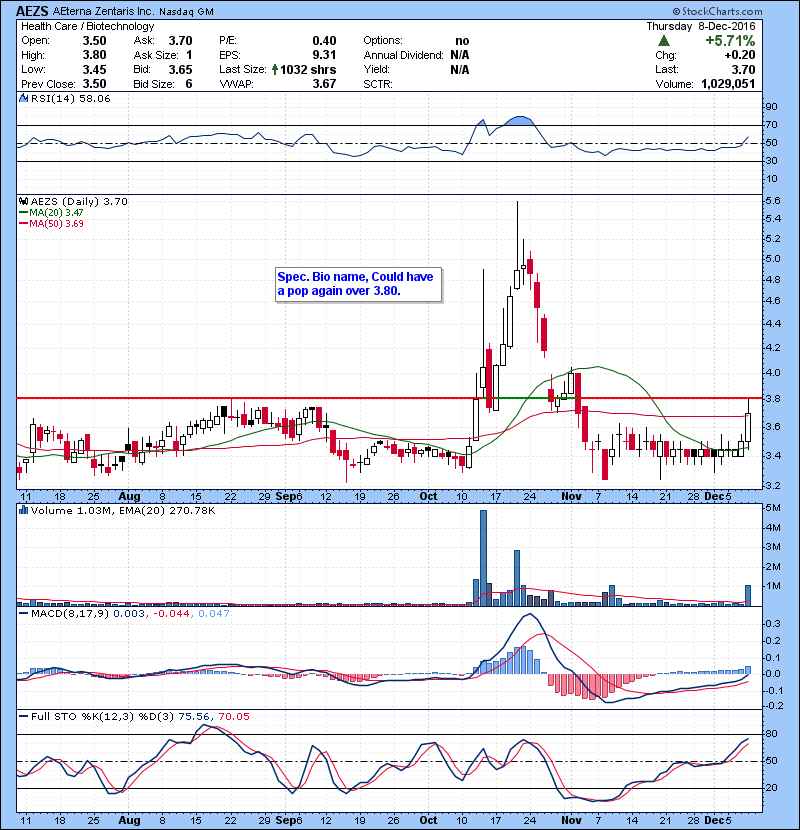Click the SCTR: label
The height and width of the screenshot is (830, 800).
[378, 84]
